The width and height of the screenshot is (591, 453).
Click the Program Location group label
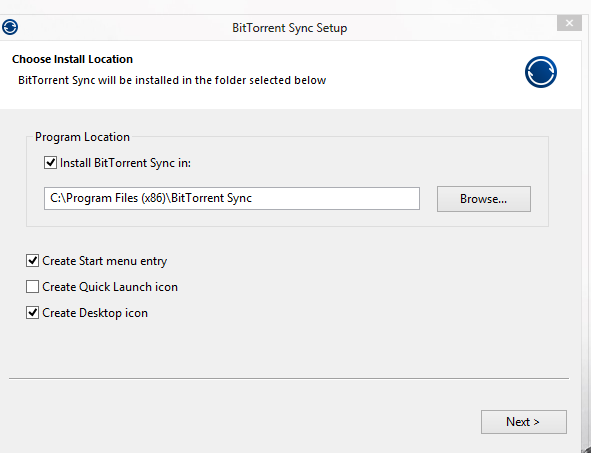click(82, 137)
